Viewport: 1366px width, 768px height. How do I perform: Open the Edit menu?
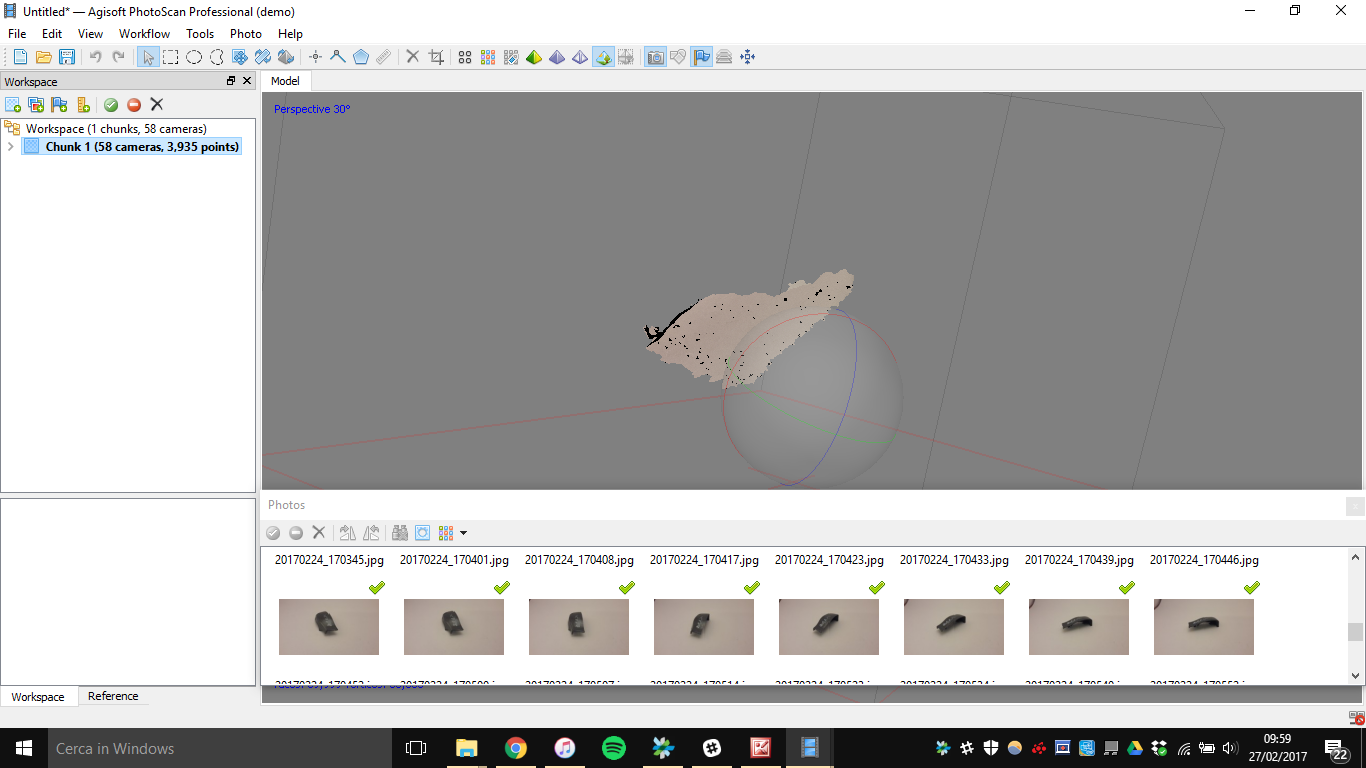(52, 34)
